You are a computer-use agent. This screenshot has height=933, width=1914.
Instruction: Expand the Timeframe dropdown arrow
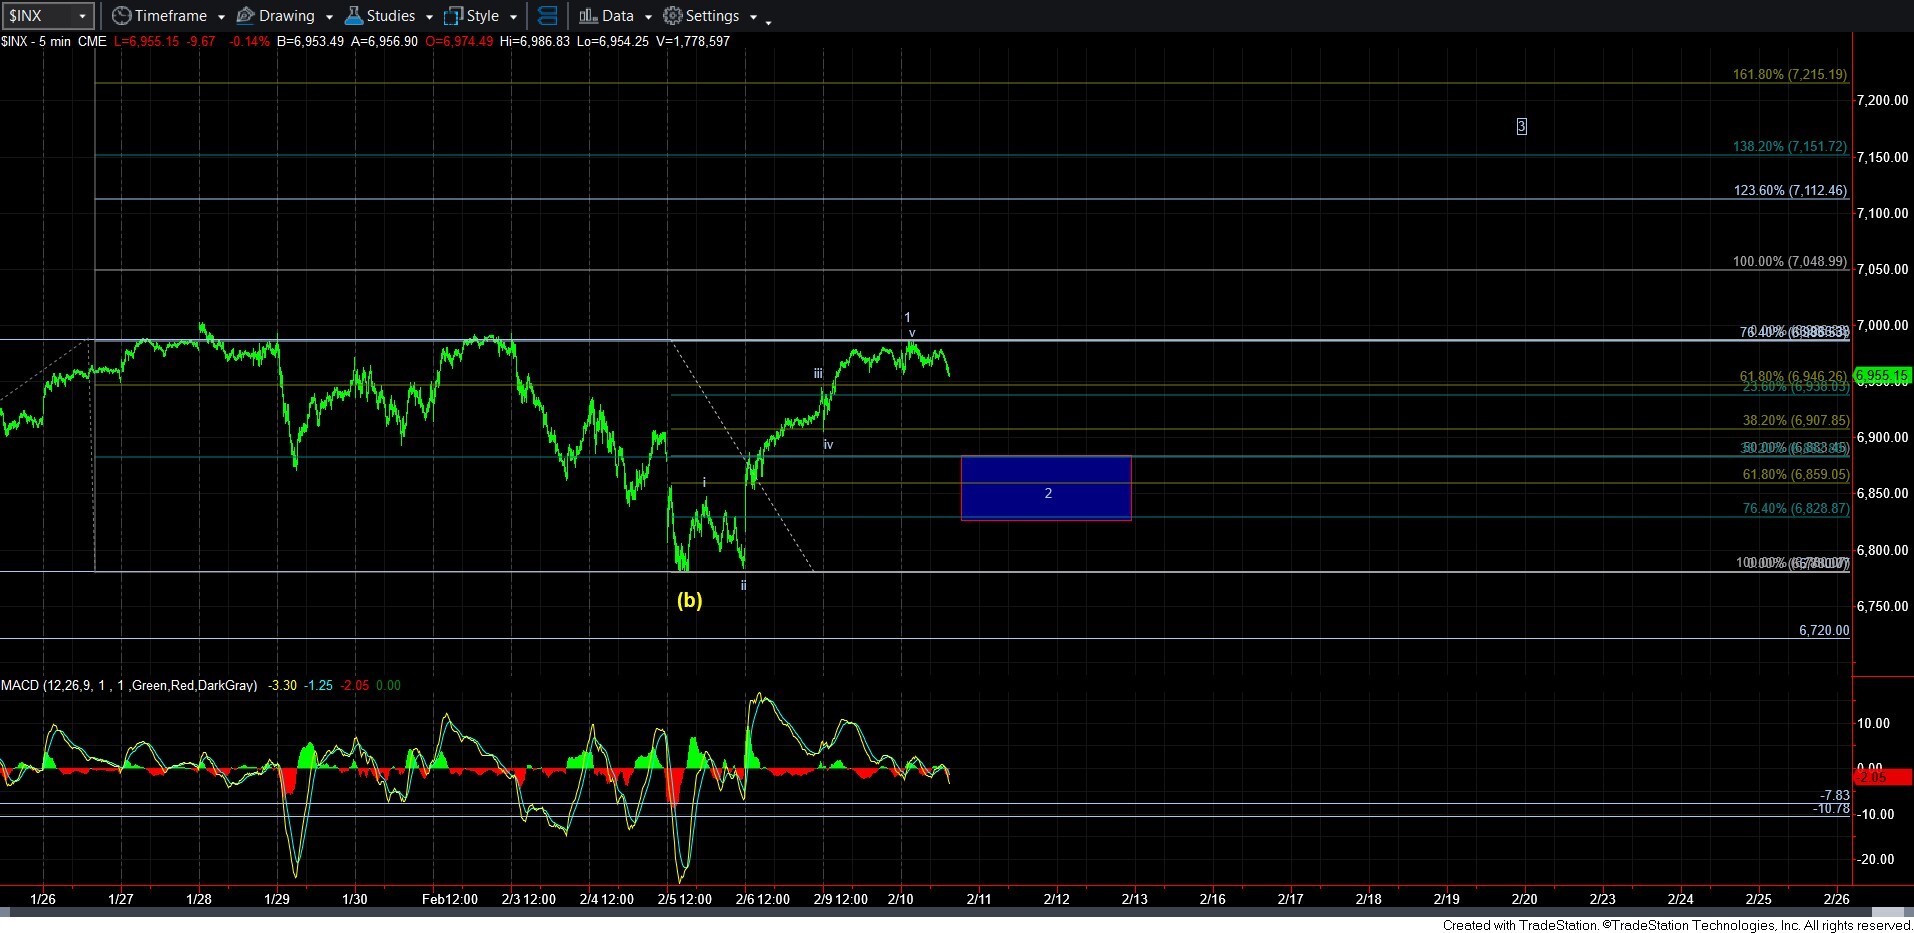221,17
